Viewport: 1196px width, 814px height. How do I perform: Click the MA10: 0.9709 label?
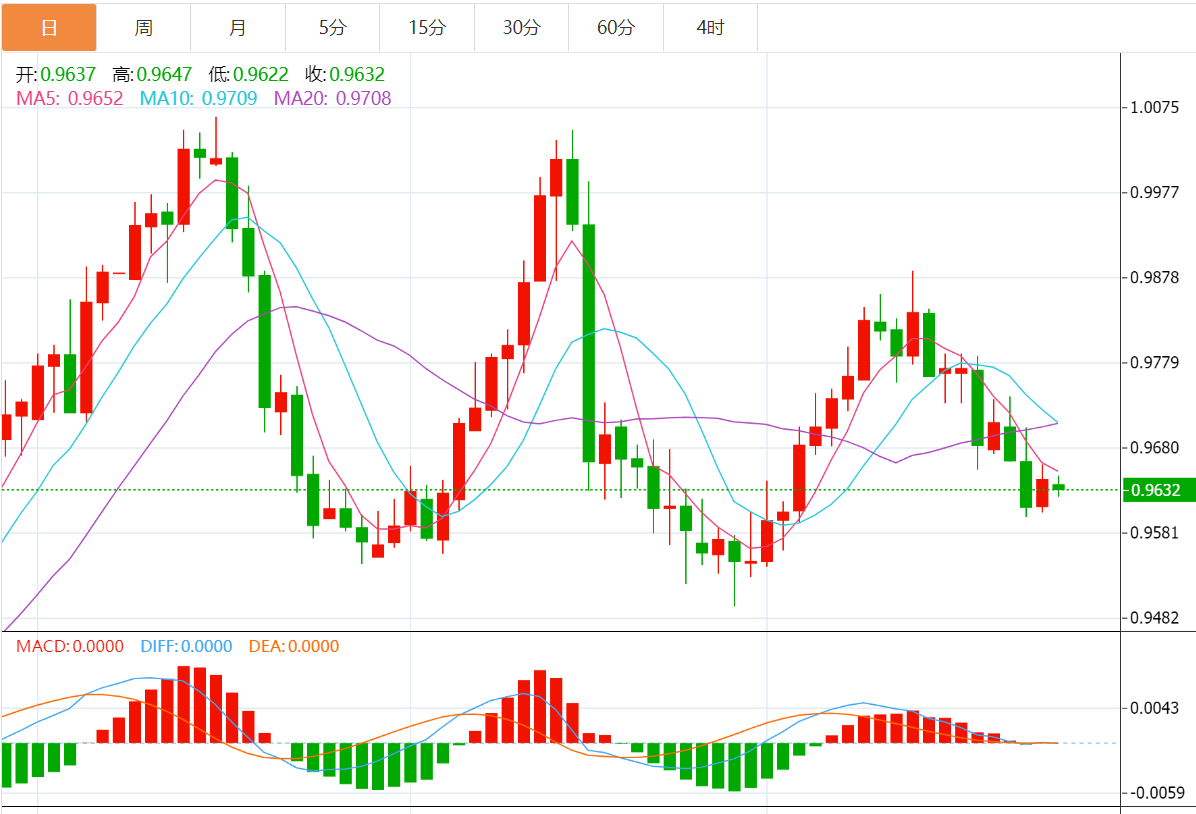(198, 98)
